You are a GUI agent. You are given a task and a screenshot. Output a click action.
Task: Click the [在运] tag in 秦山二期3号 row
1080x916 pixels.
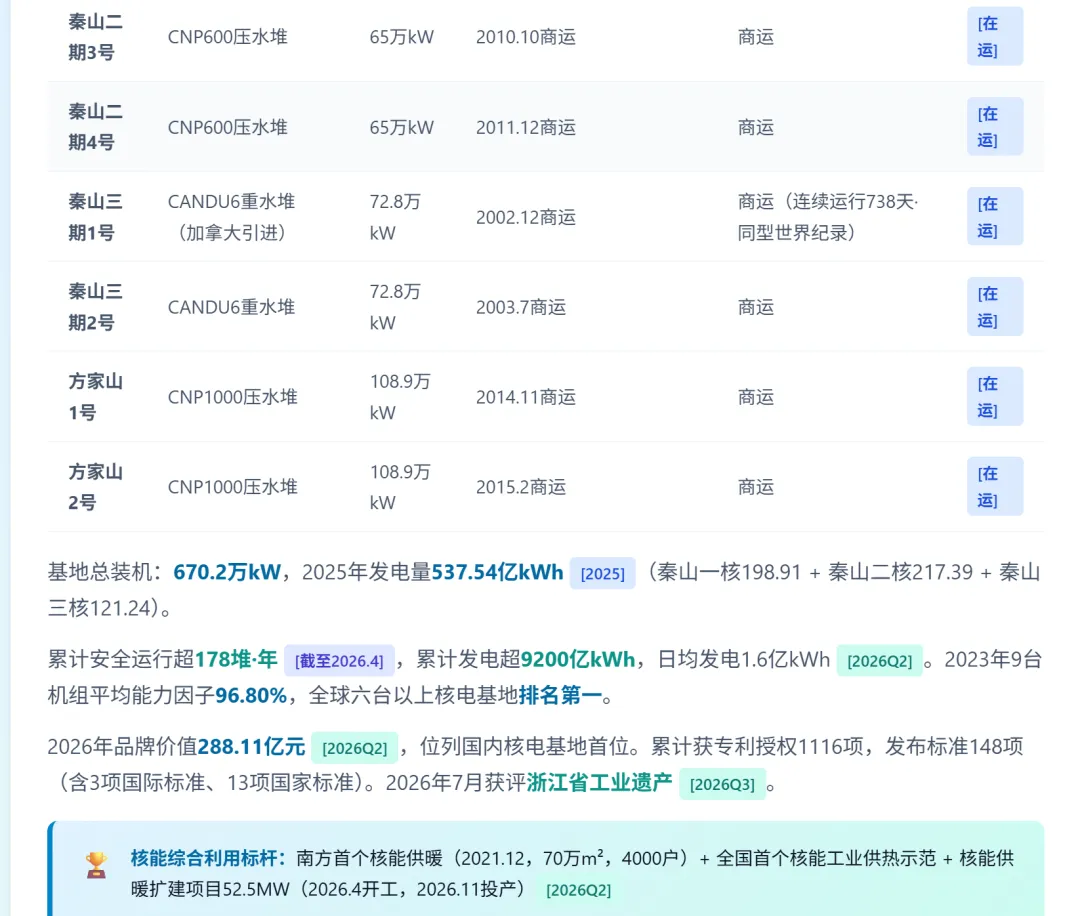point(995,37)
